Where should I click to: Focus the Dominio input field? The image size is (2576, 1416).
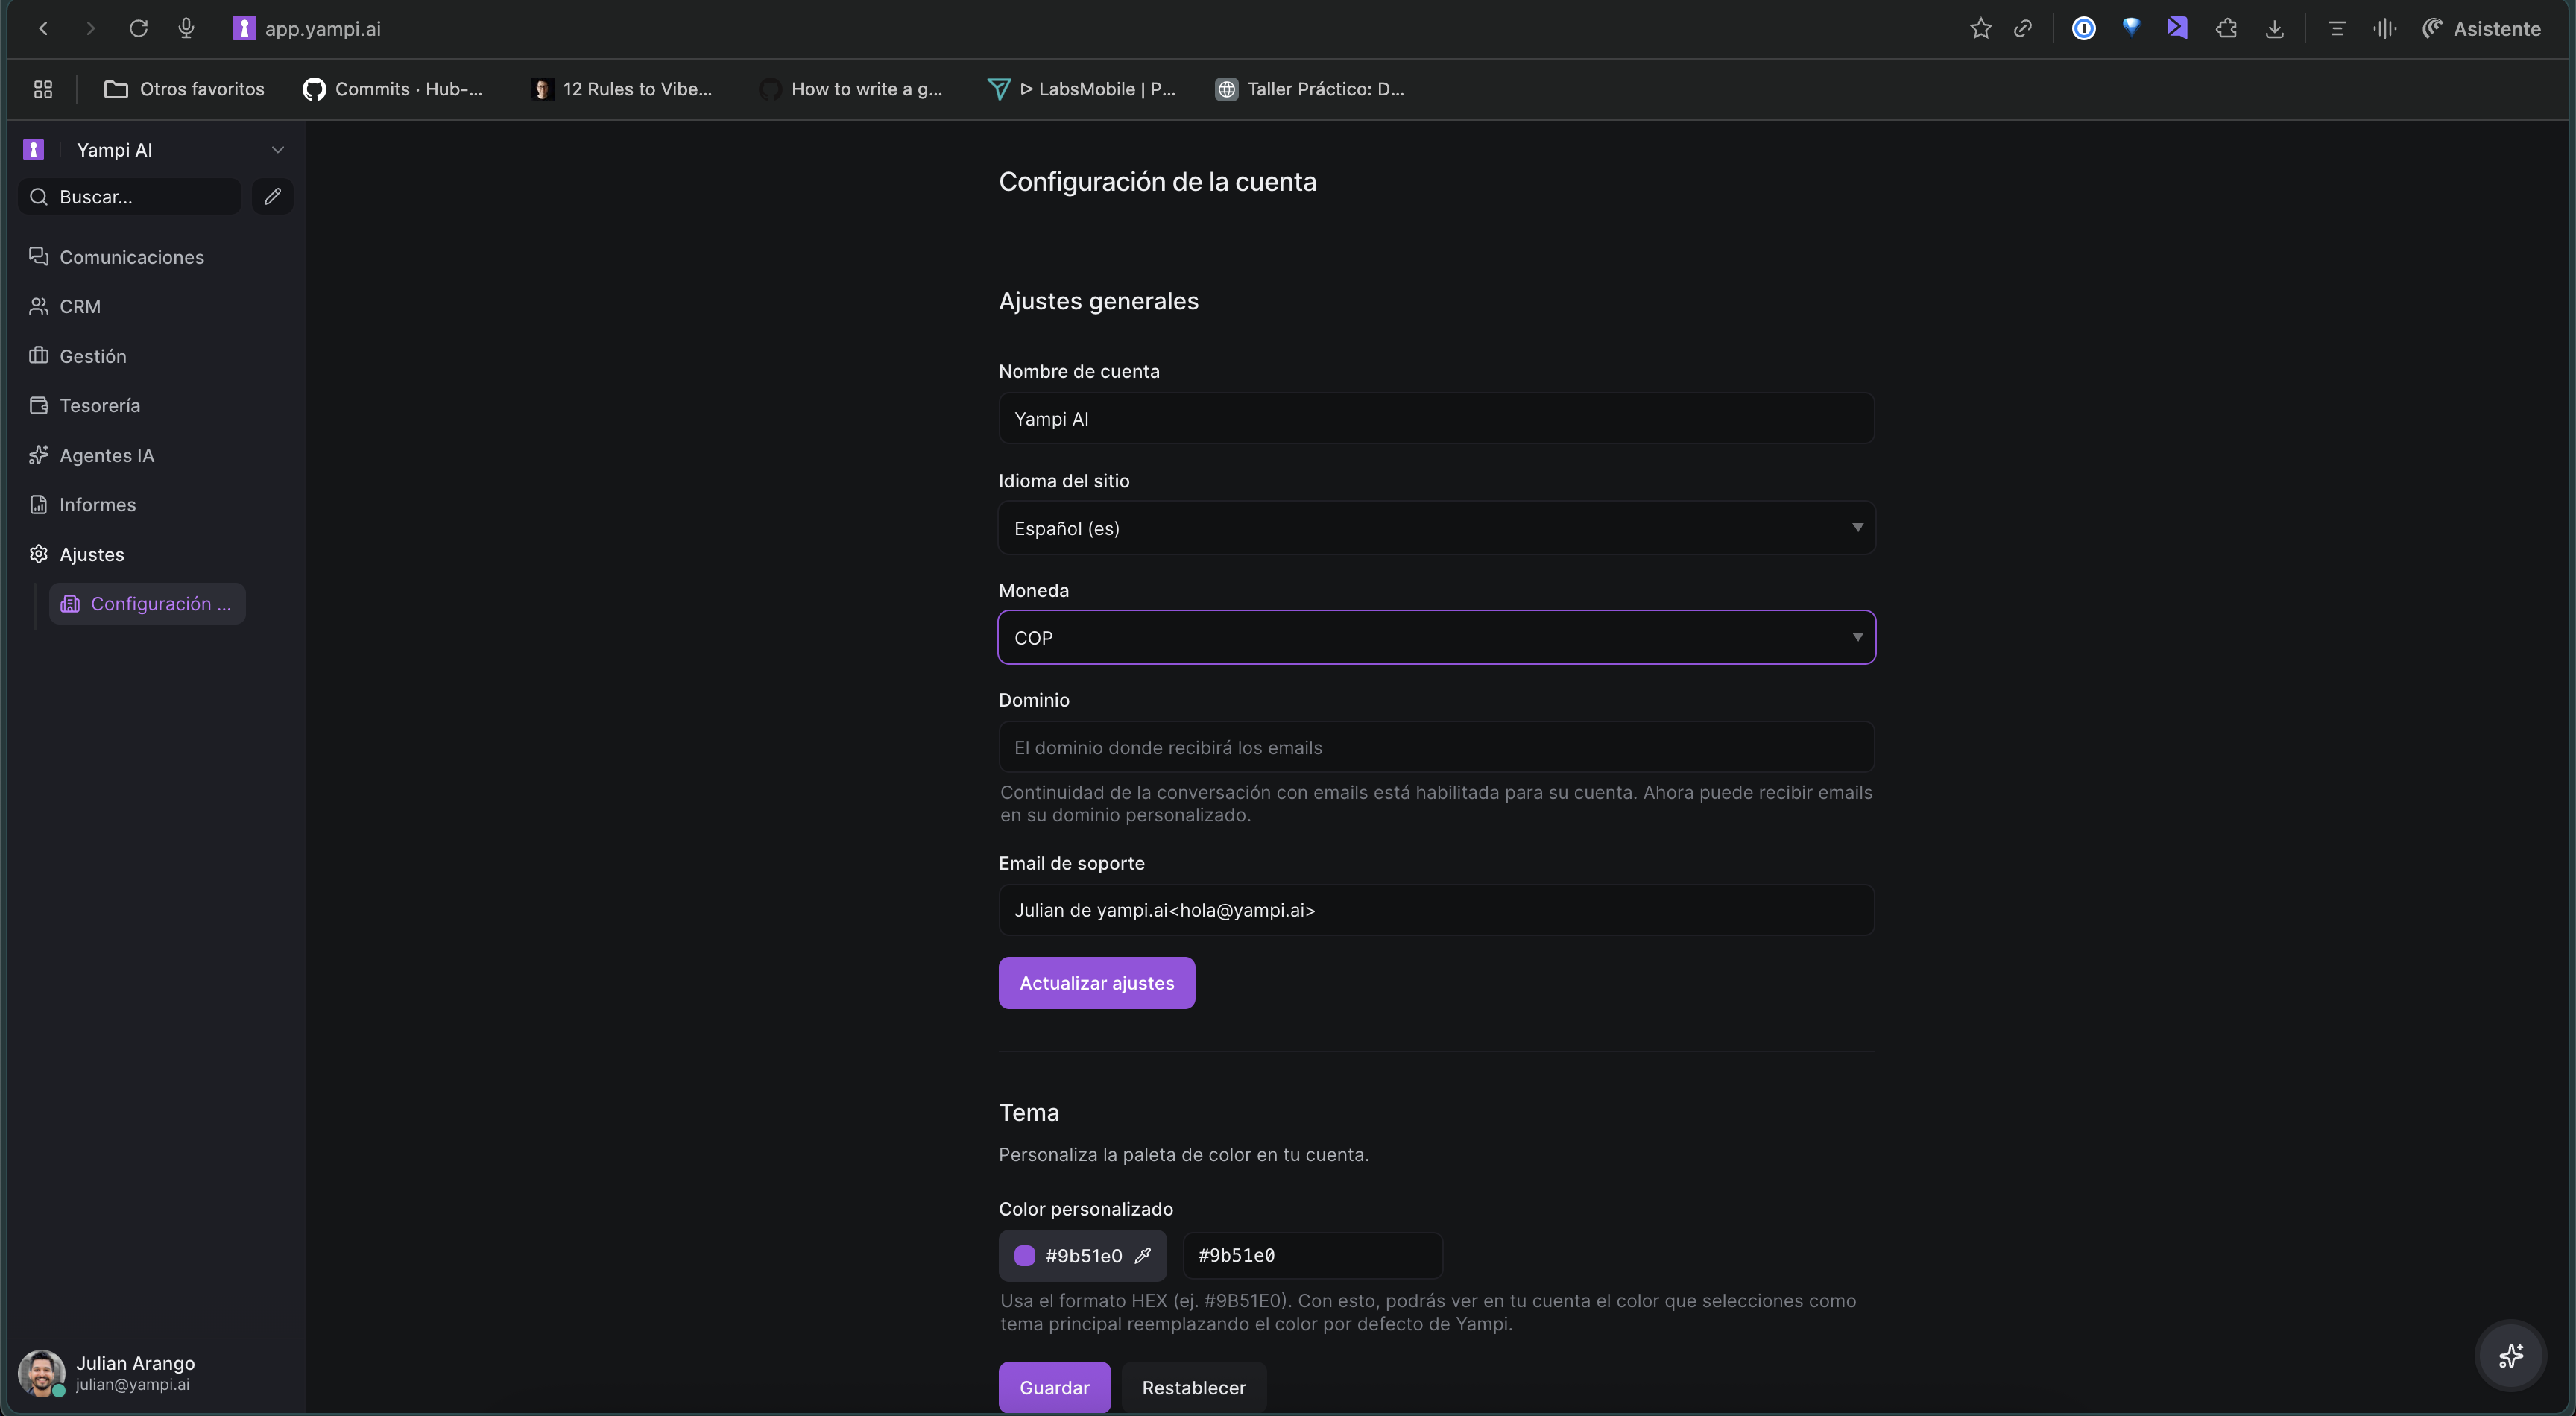pyautogui.click(x=1436, y=747)
